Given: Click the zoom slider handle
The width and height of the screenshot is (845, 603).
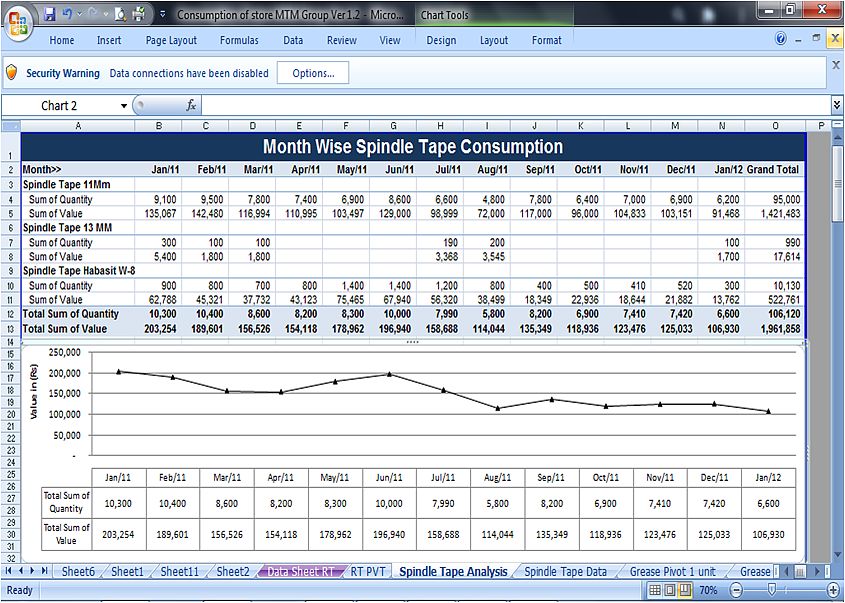Looking at the screenshot, I should pyautogui.click(x=772, y=590).
